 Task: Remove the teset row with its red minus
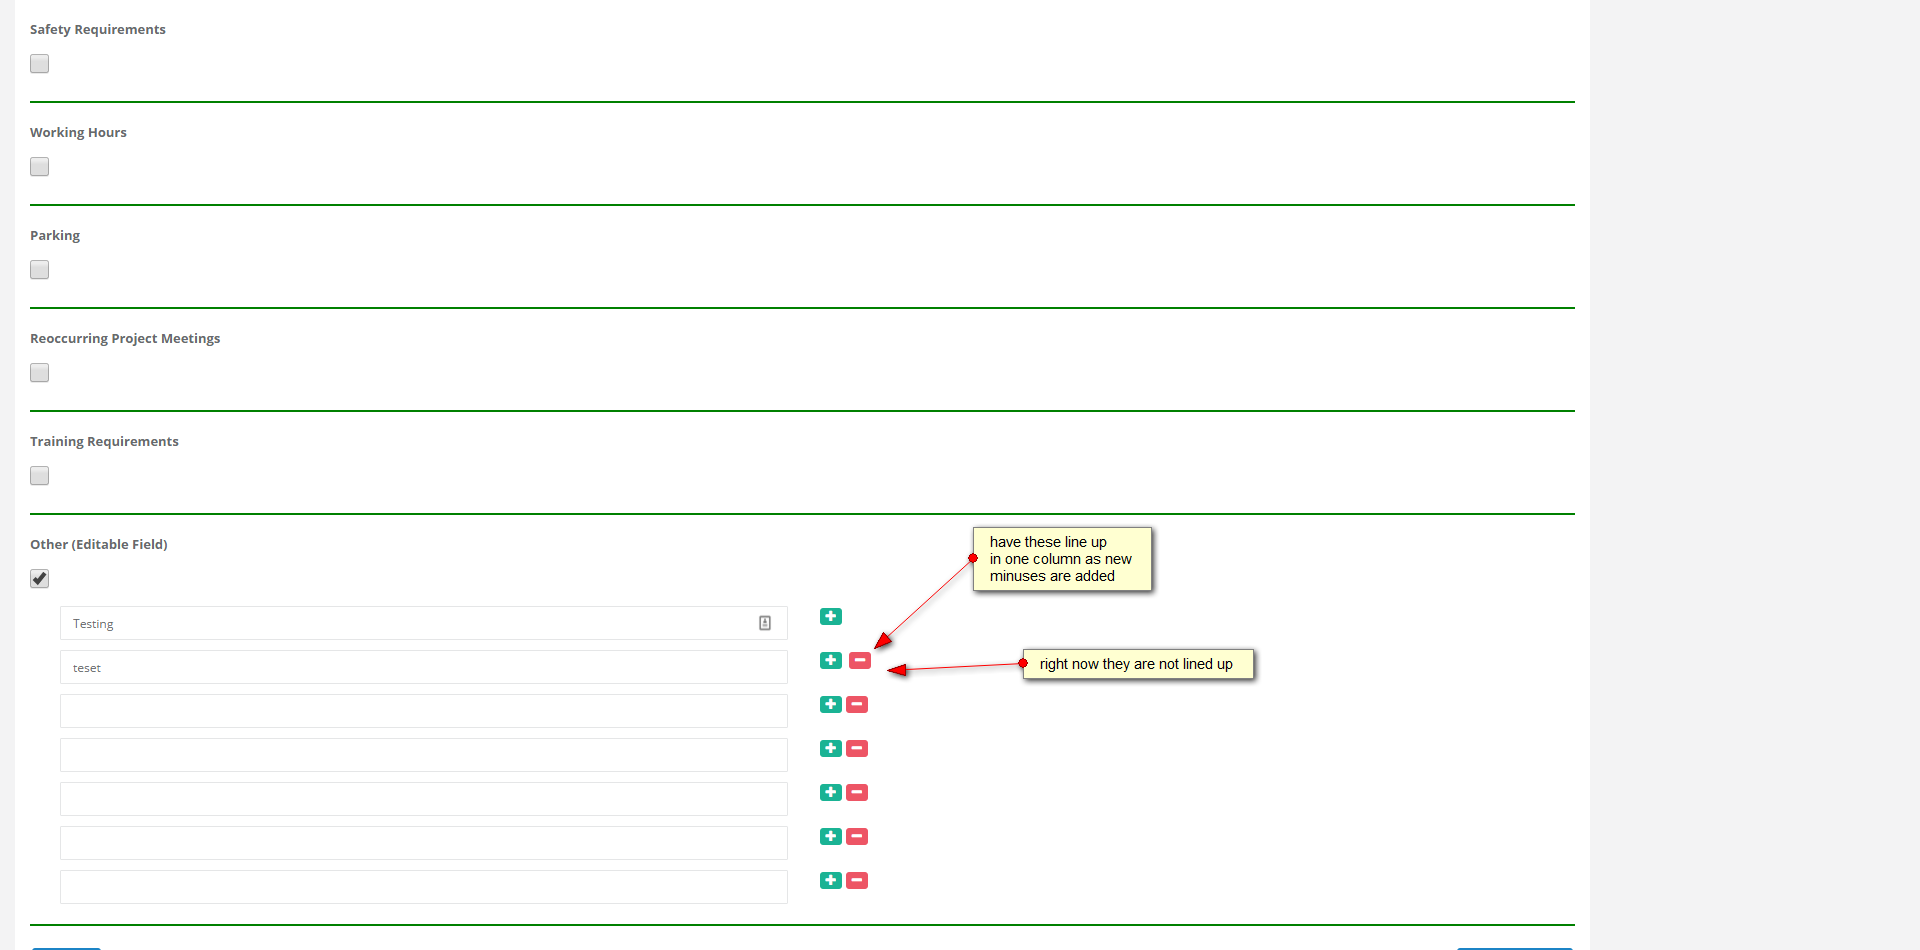tap(860, 660)
